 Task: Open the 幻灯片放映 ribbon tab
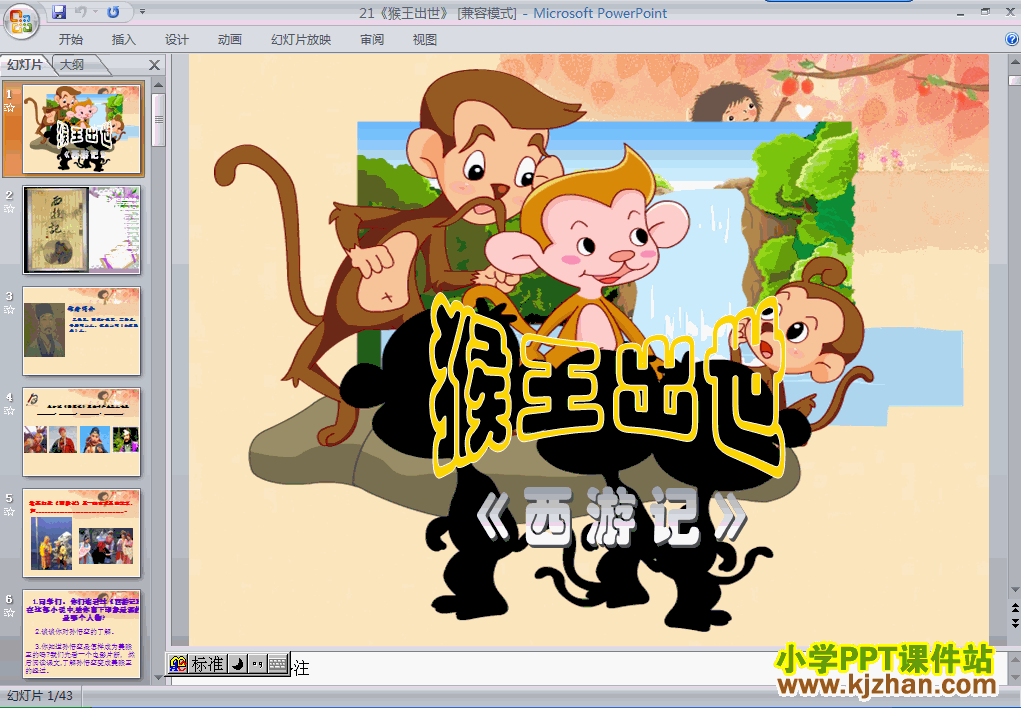point(301,40)
